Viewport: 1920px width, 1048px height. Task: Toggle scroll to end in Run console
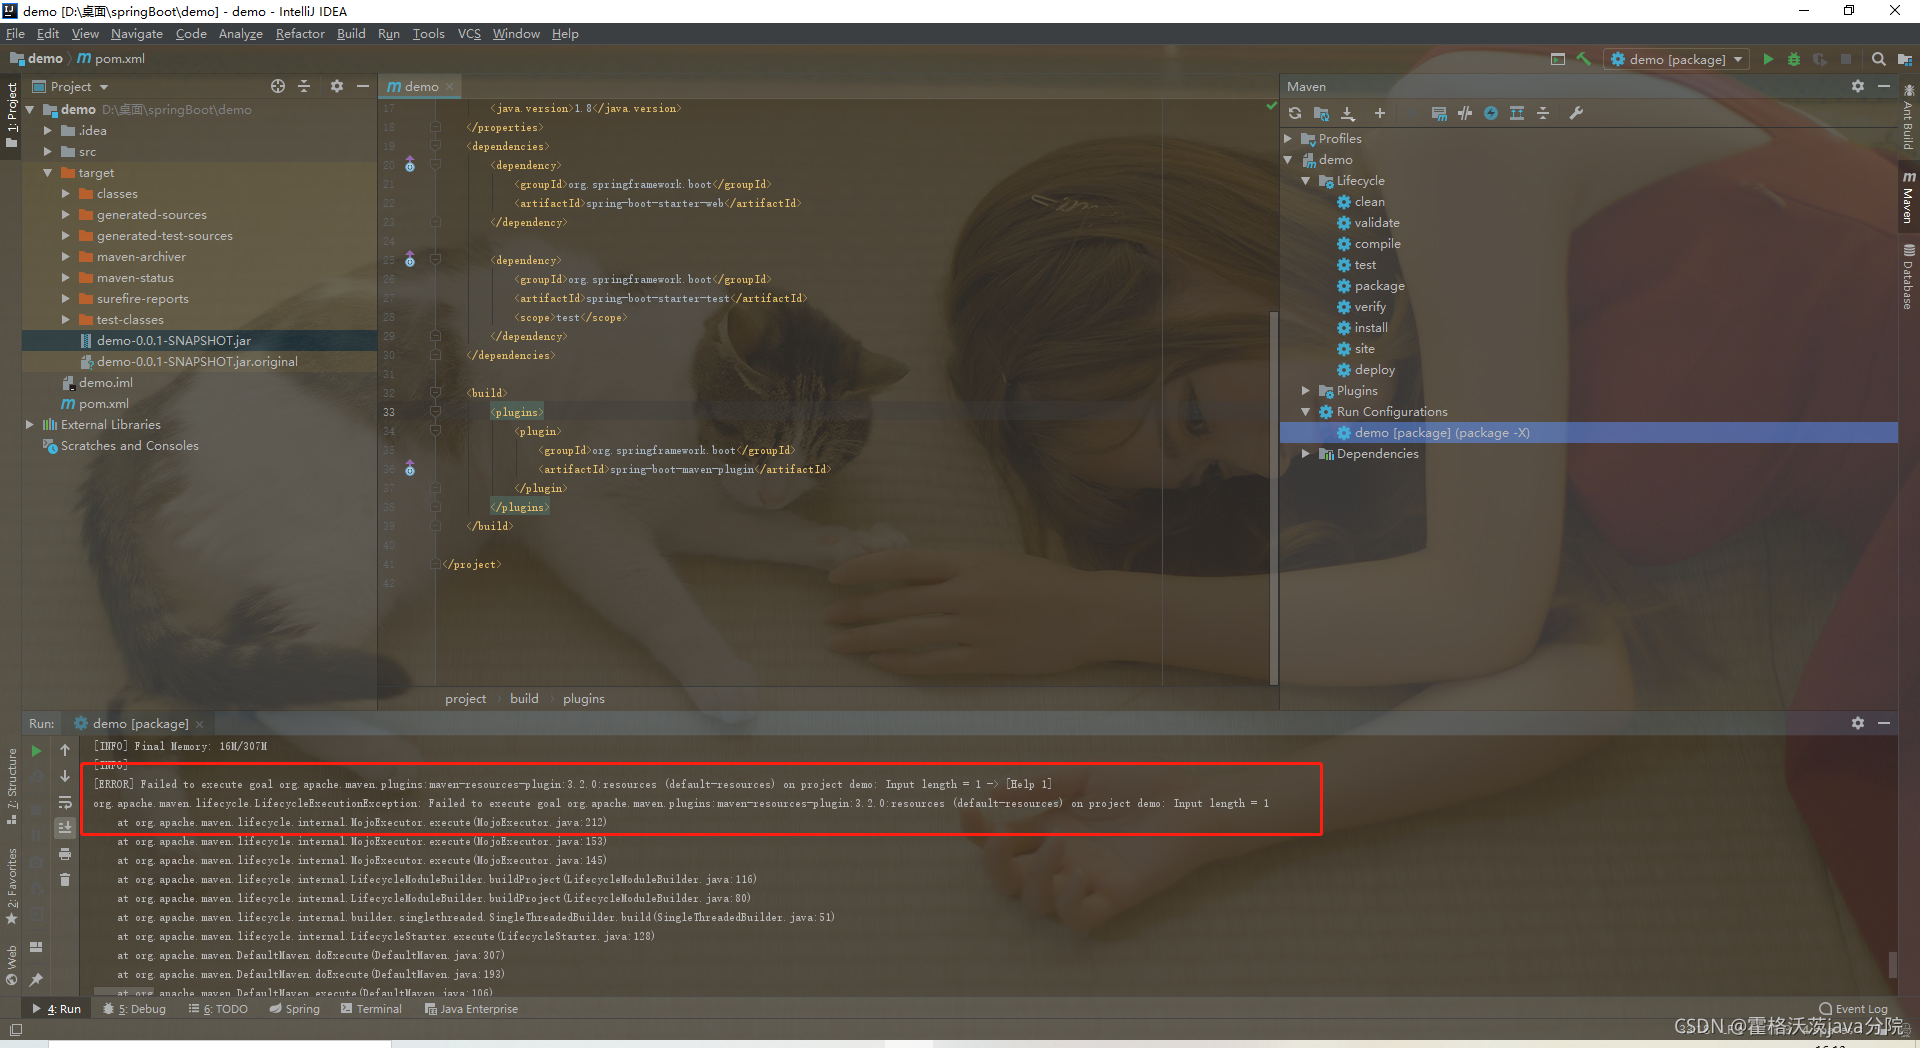[65, 828]
